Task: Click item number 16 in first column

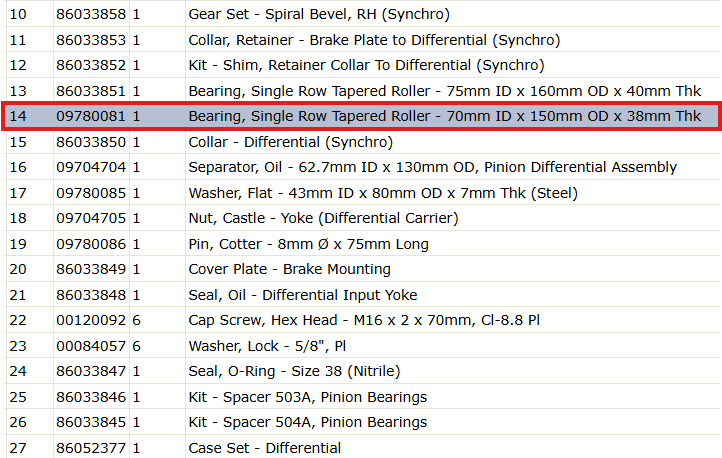Action: pyautogui.click(x=18, y=167)
